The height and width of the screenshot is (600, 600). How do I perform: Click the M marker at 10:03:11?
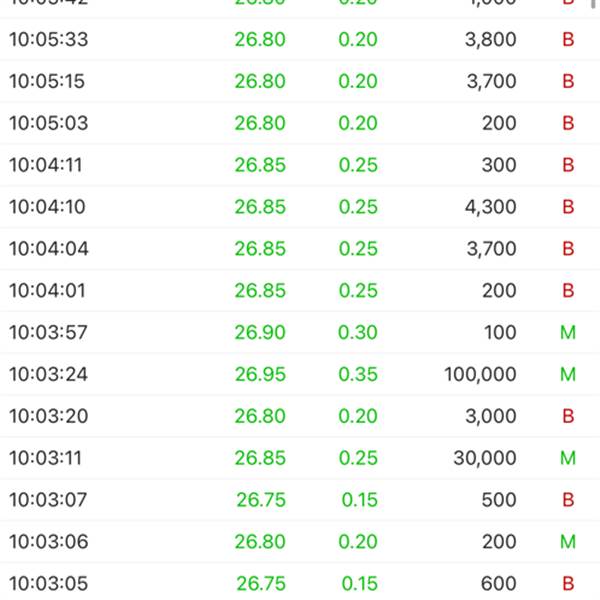[x=568, y=458]
